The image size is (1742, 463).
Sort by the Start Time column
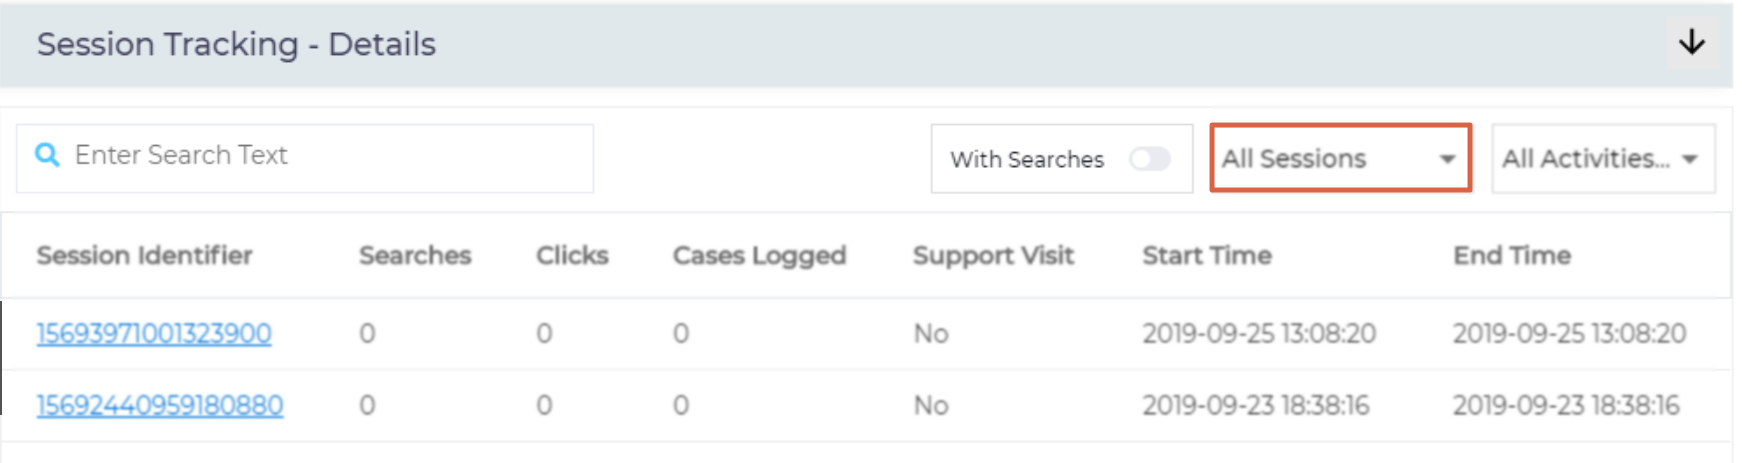tap(1207, 255)
